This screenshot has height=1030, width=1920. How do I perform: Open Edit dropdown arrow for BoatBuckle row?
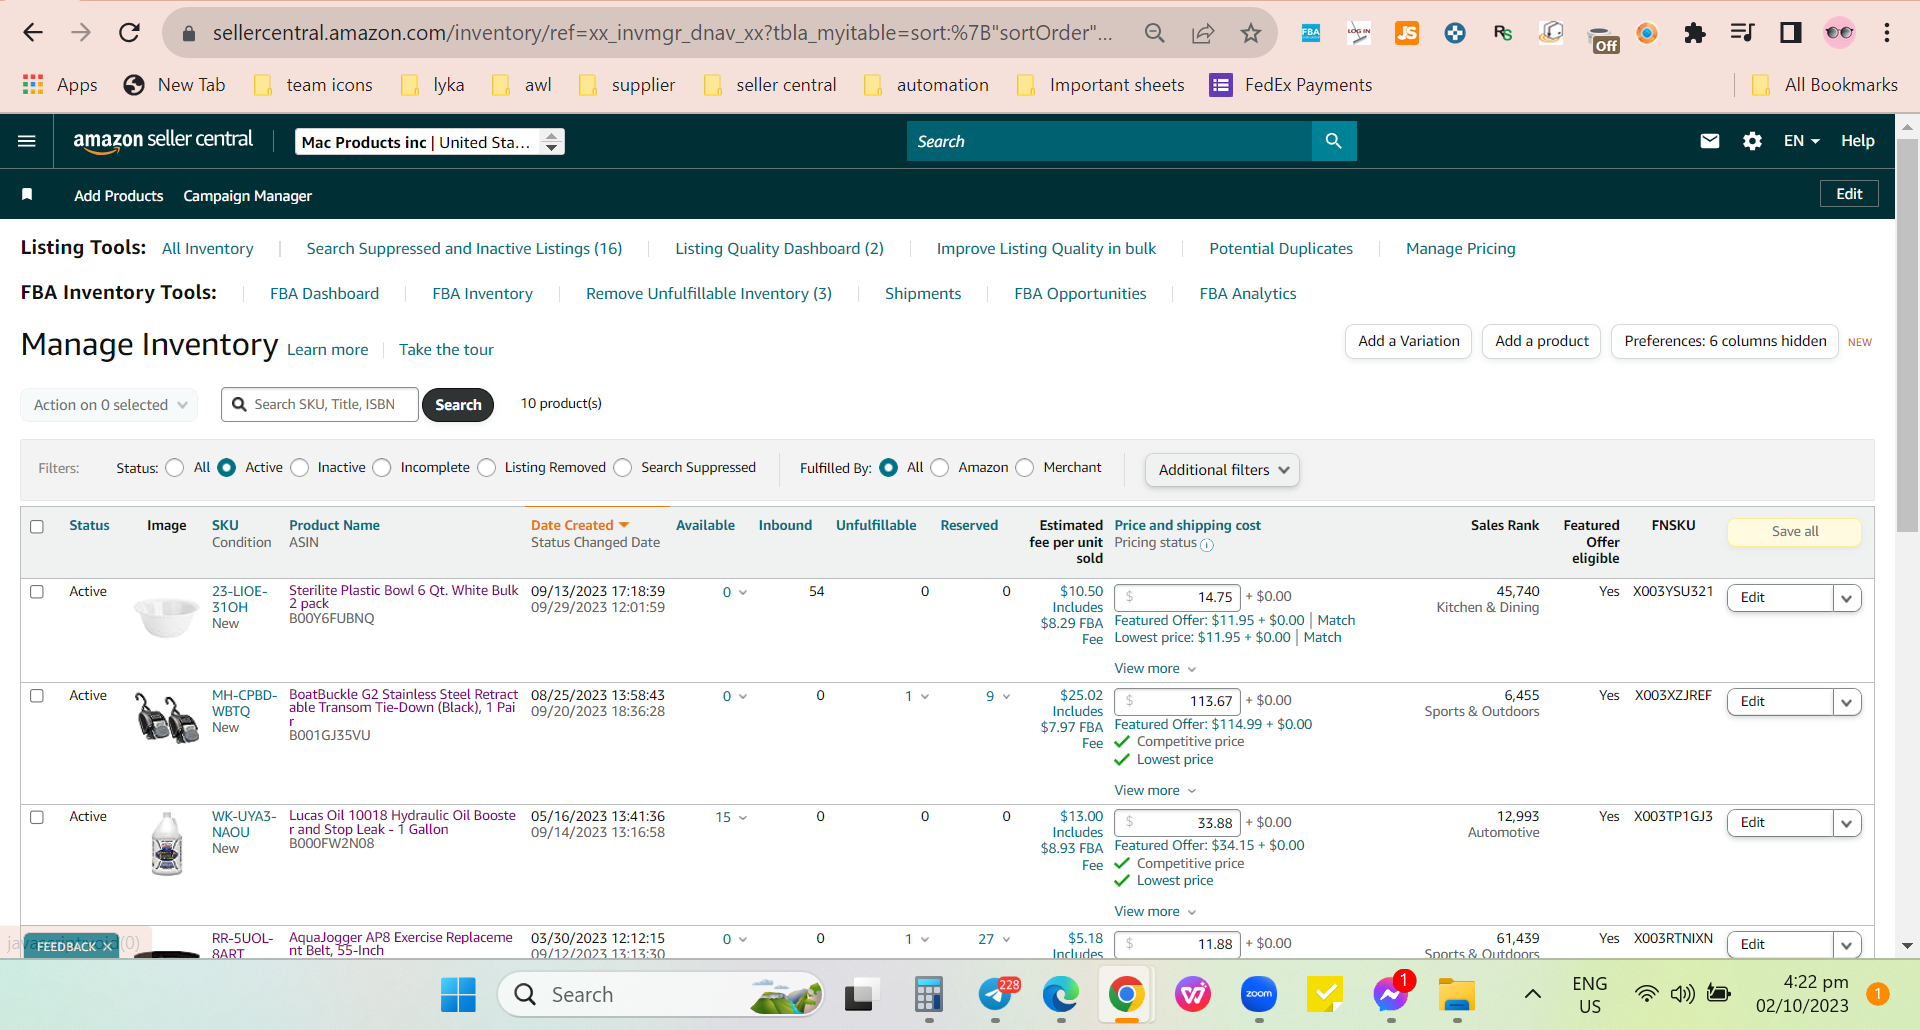(x=1847, y=702)
